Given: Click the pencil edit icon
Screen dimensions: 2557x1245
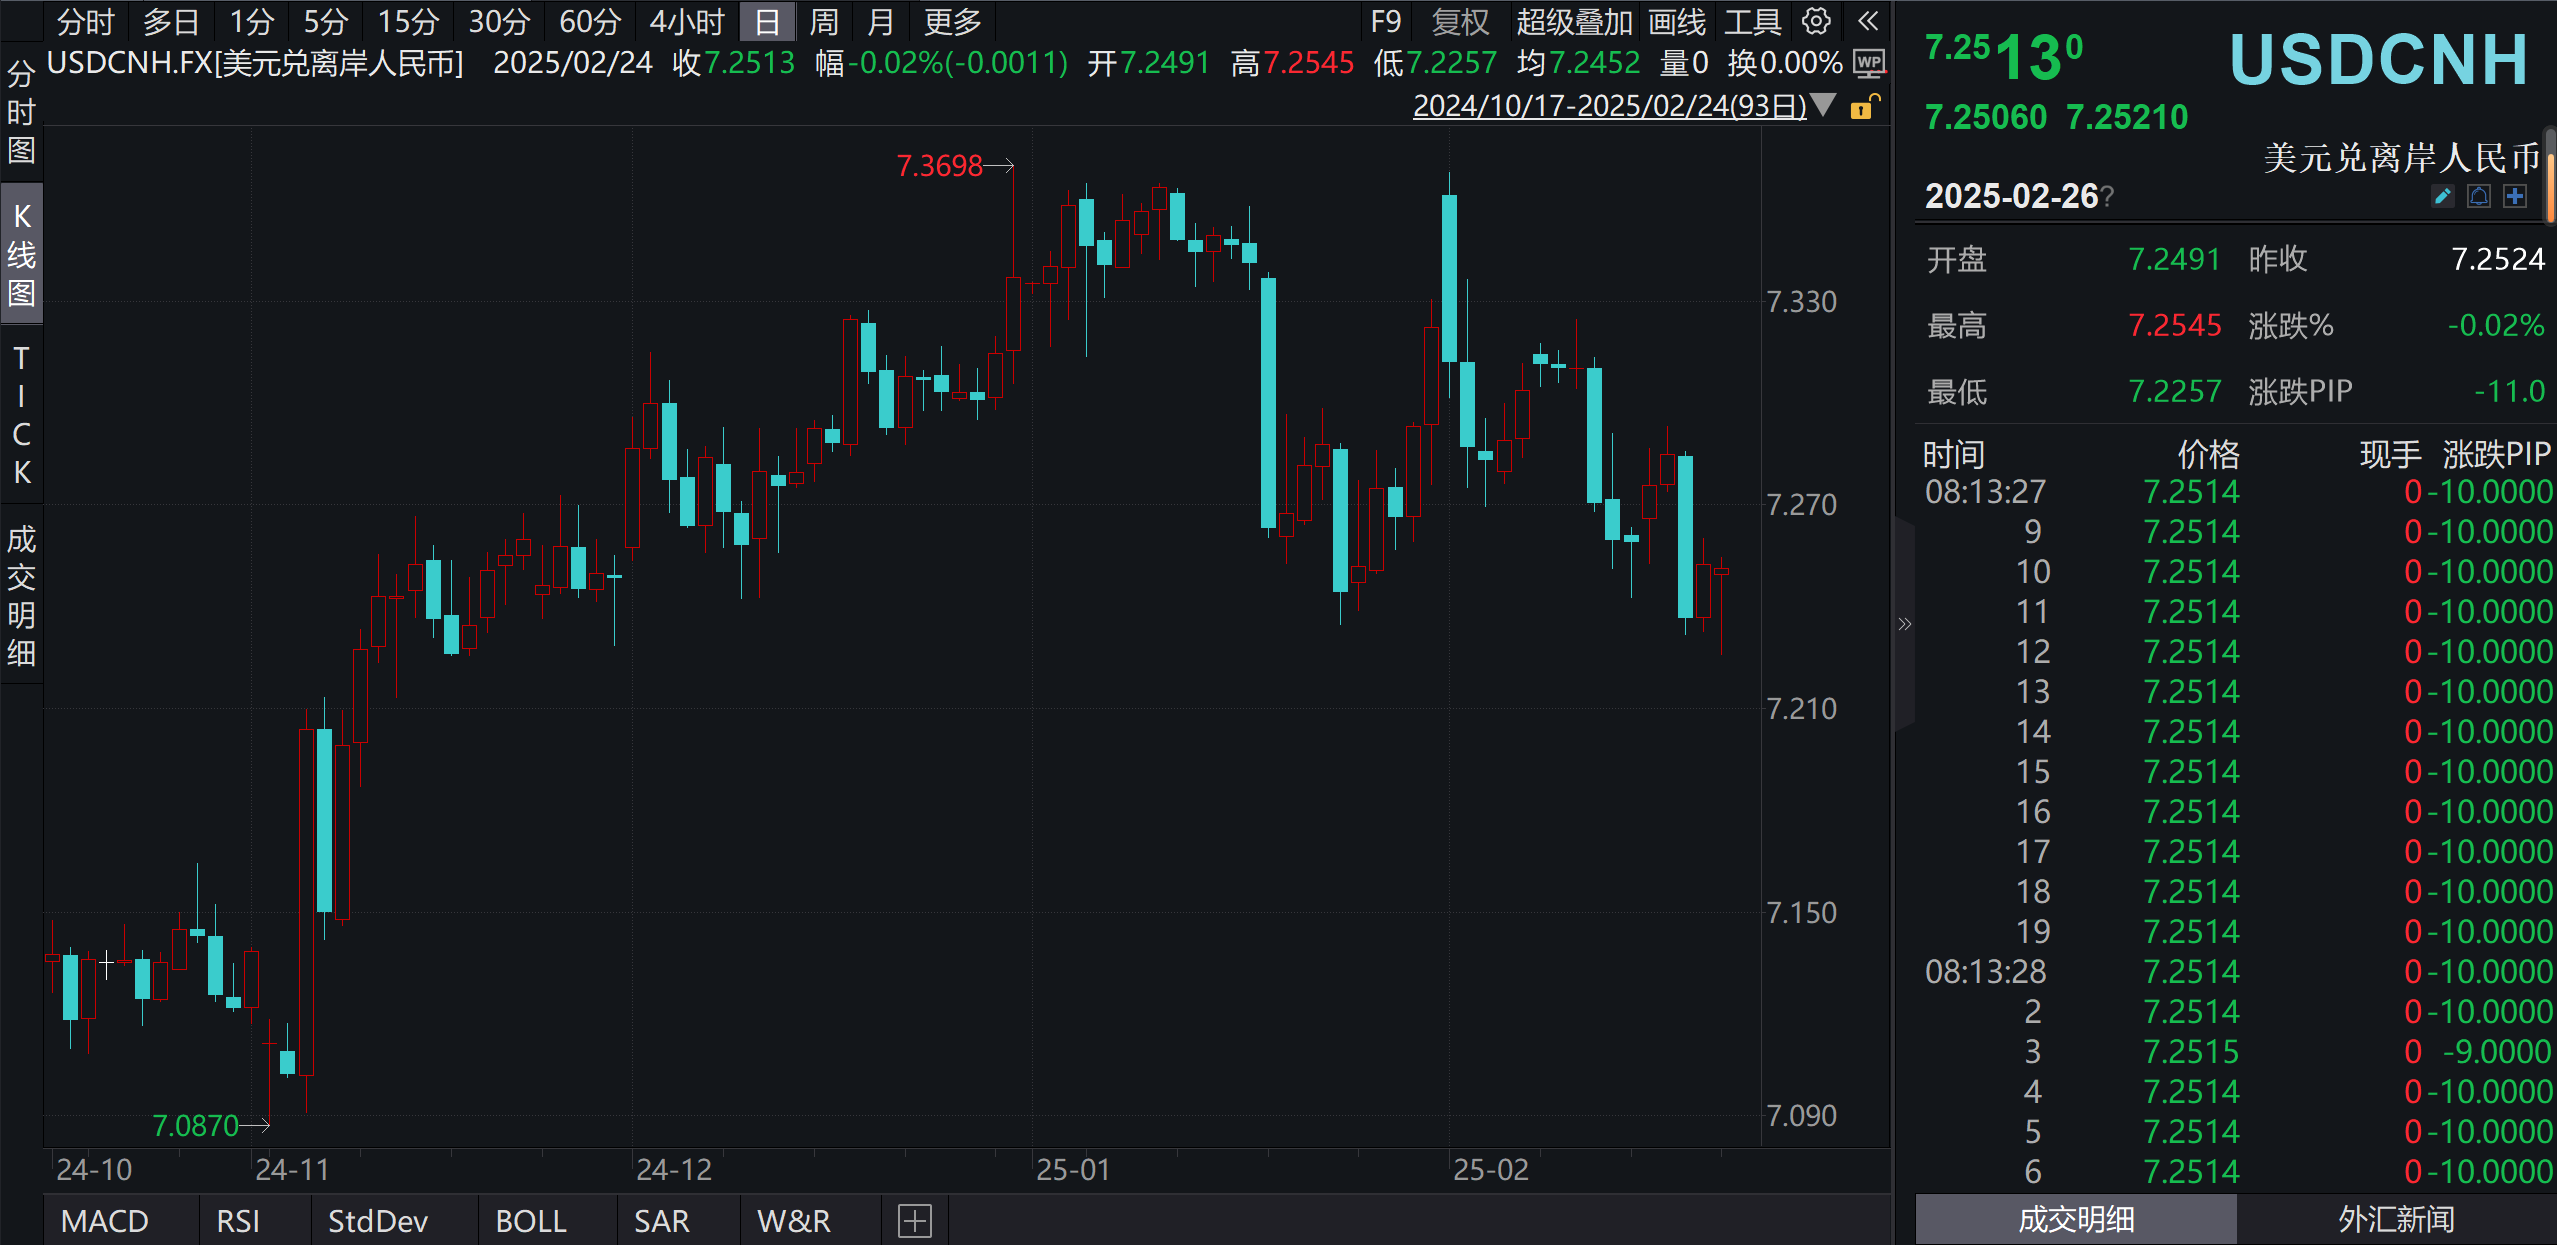Looking at the screenshot, I should (2442, 197).
